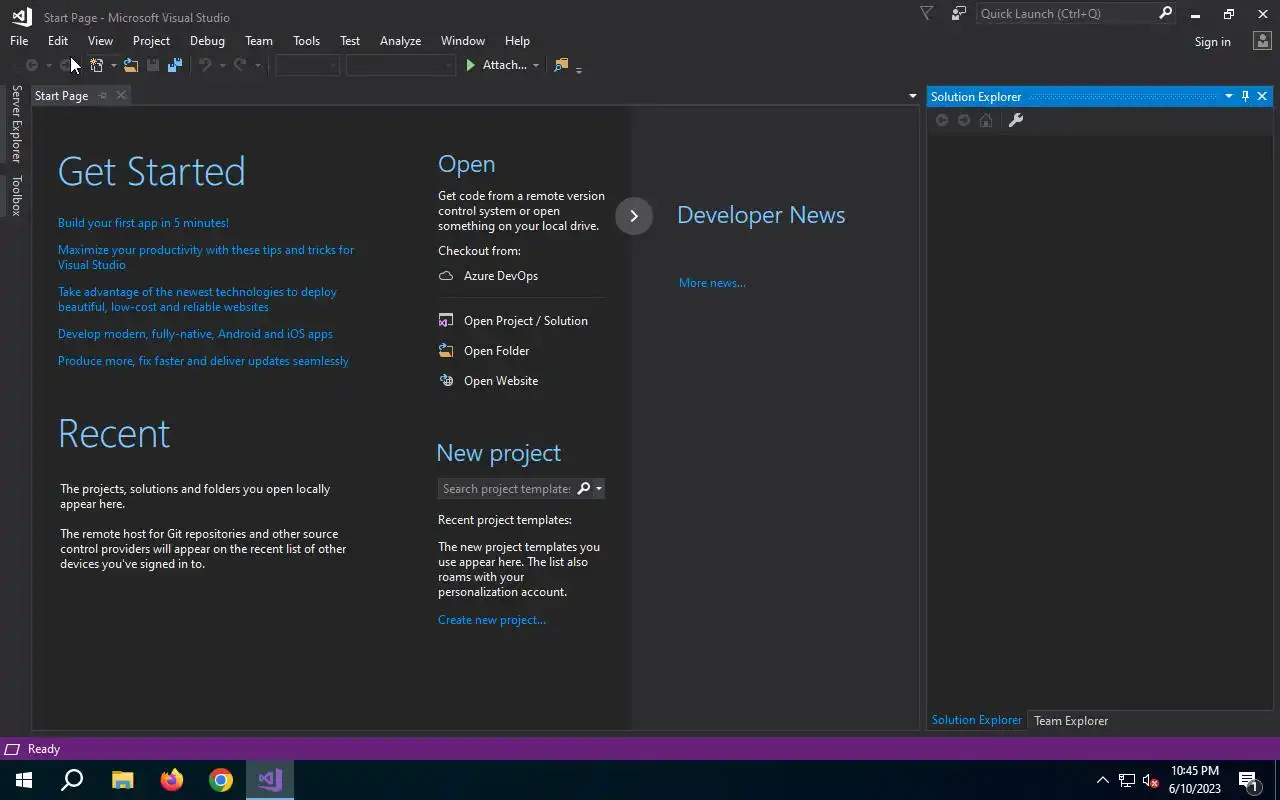Click Azure DevOps checkout option

[488, 276]
